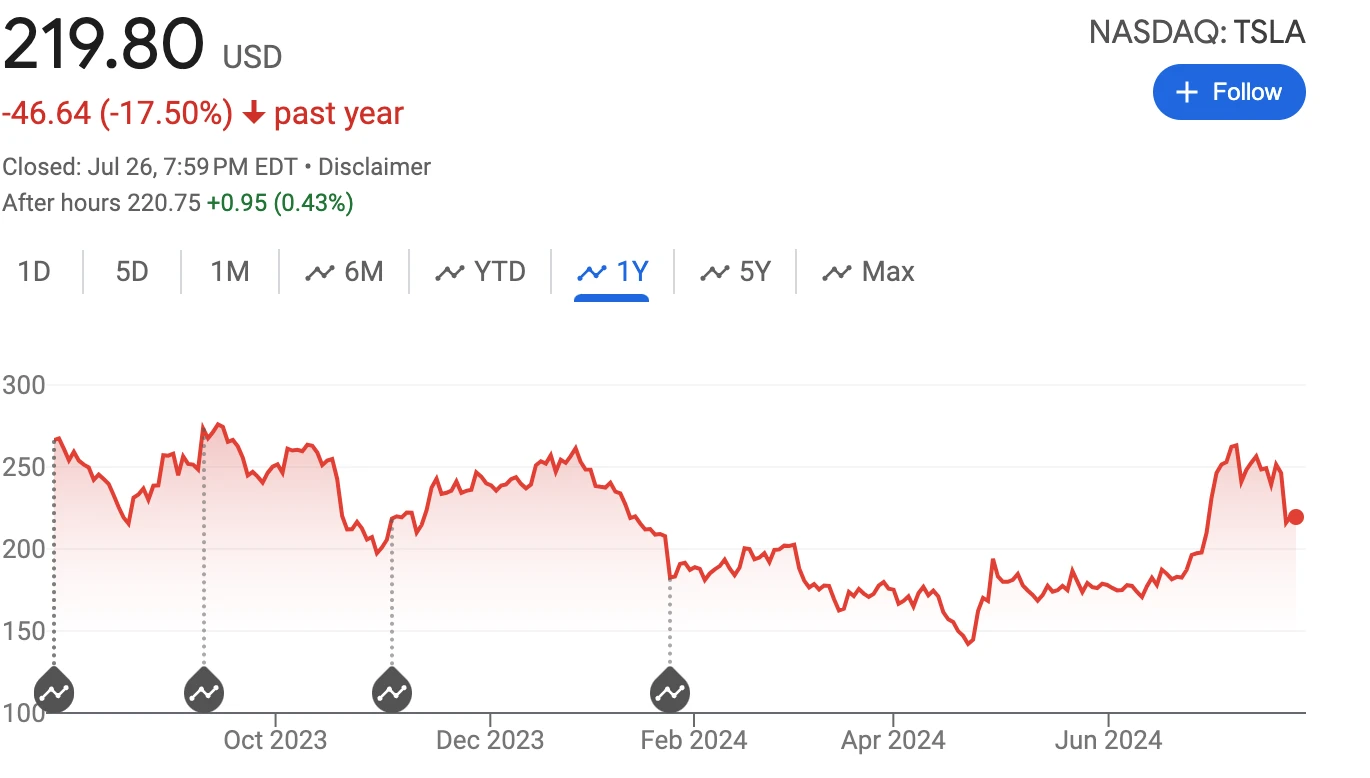Click the trend icon beside 6M

pyautogui.click(x=320, y=272)
